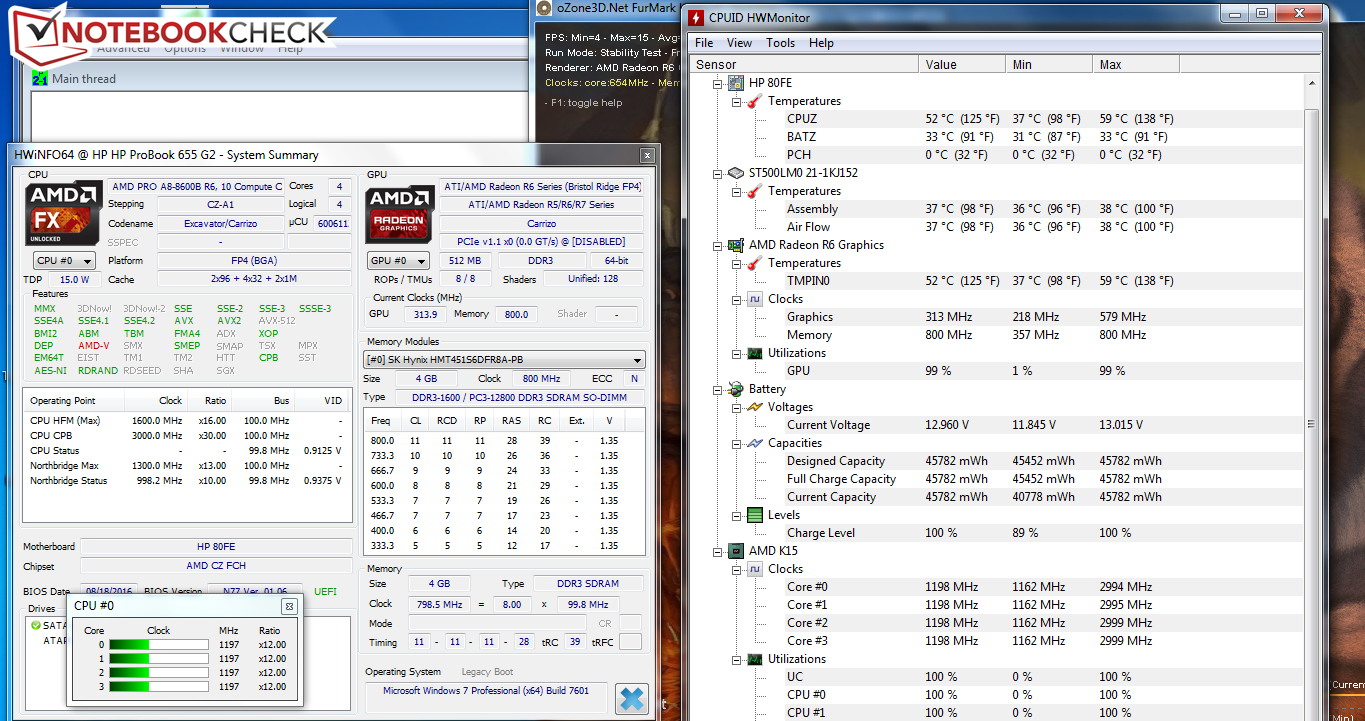Click the Core 1 clock progress bar
Image resolution: width=1365 pixels, height=721 pixels.
point(157,659)
